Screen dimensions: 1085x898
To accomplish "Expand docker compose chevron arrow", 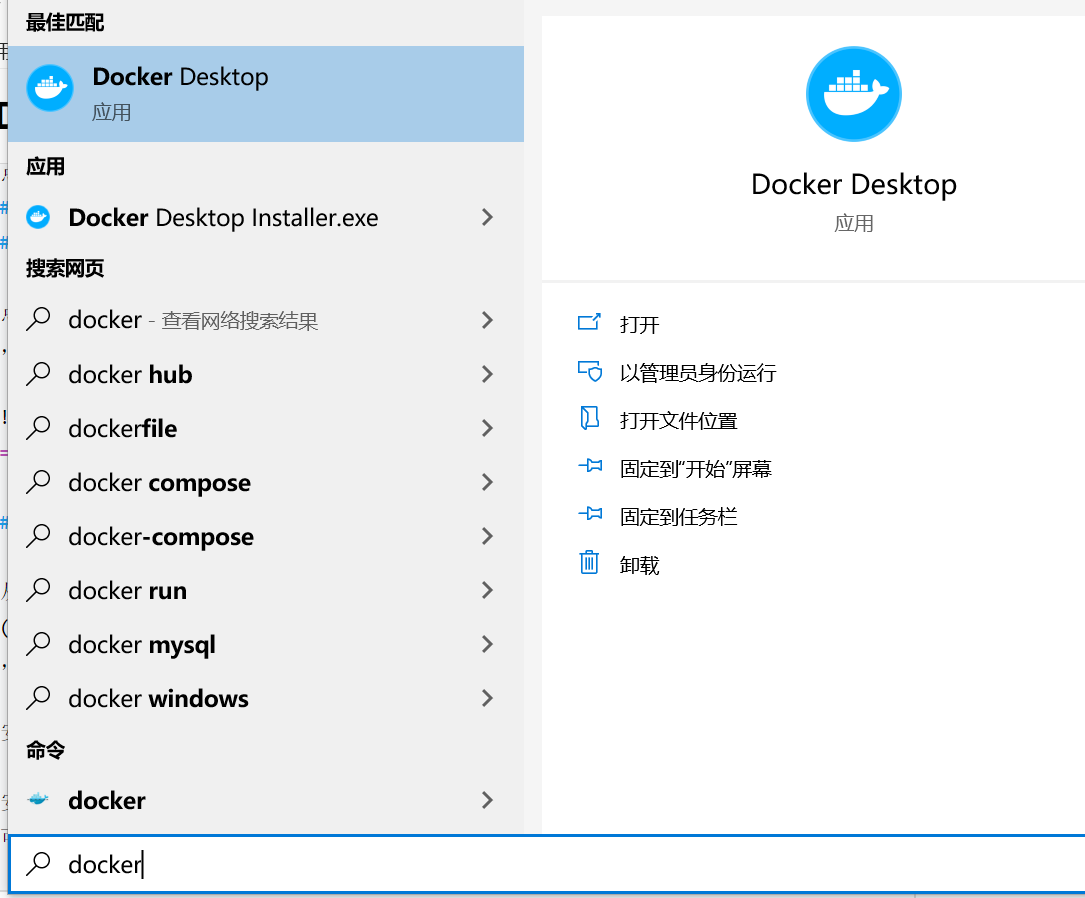I will click(x=487, y=482).
